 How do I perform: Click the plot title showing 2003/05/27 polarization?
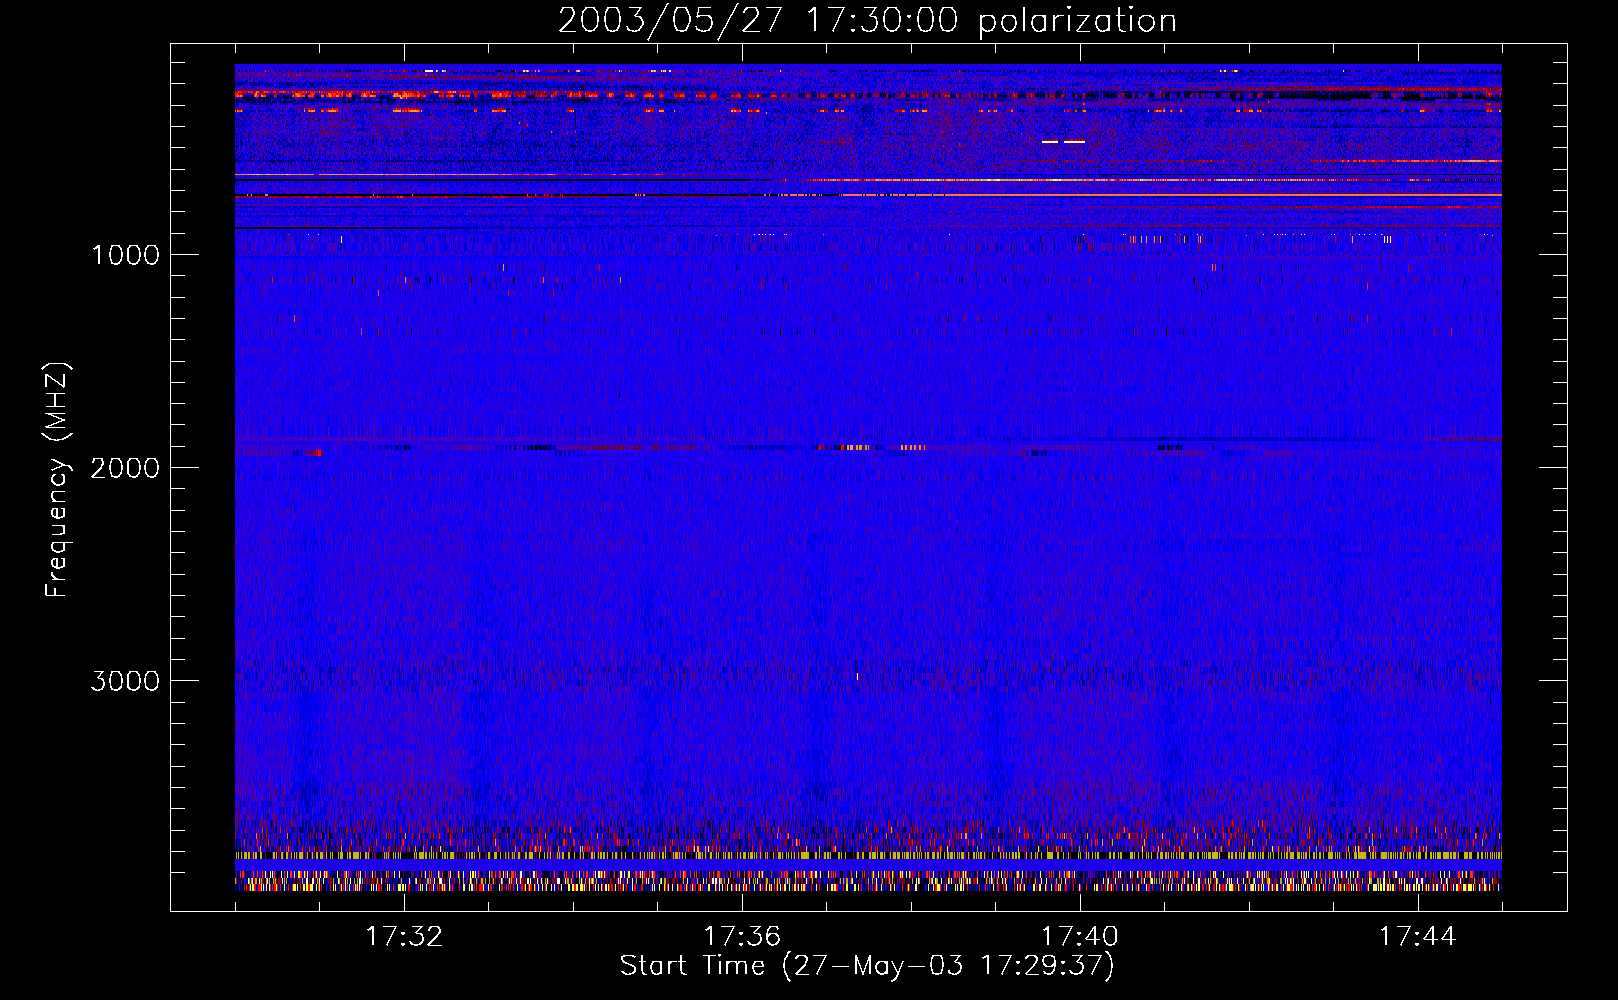tap(866, 21)
